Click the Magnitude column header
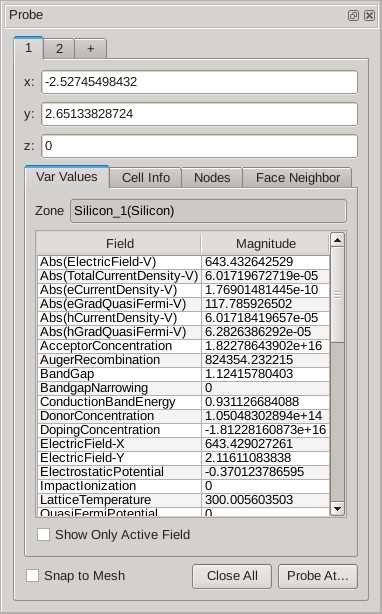Screen dimensions: 382x614 [x=265, y=244]
